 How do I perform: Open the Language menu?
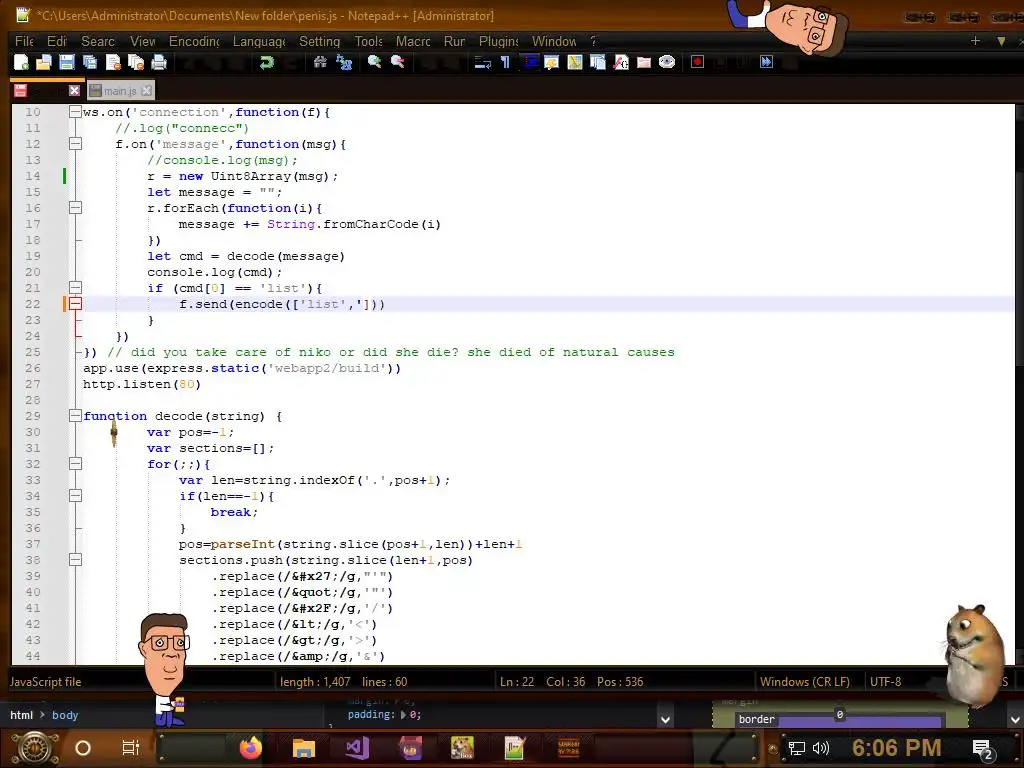click(x=259, y=41)
